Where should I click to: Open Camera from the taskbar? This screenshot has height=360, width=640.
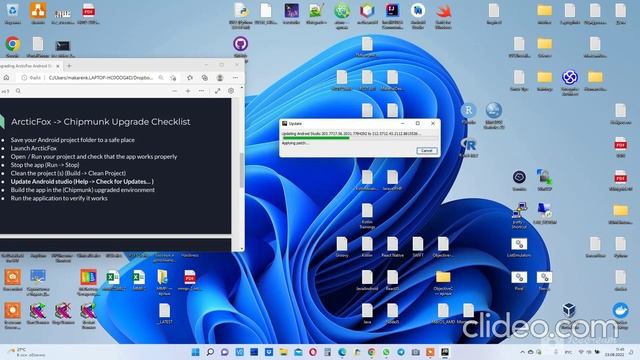coord(416,352)
